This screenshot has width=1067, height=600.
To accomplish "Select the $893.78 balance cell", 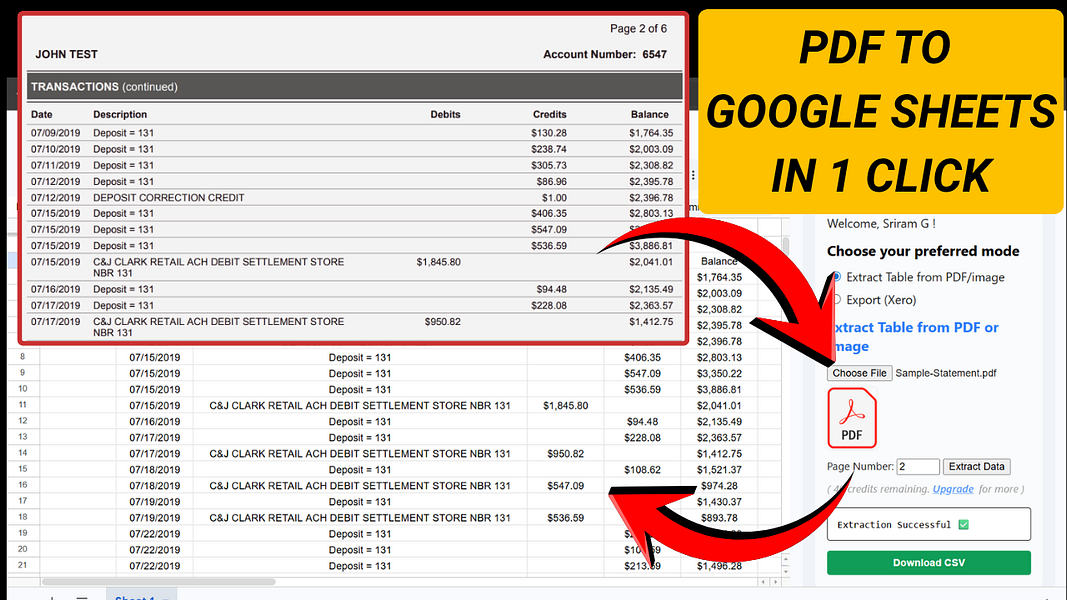I will click(719, 518).
